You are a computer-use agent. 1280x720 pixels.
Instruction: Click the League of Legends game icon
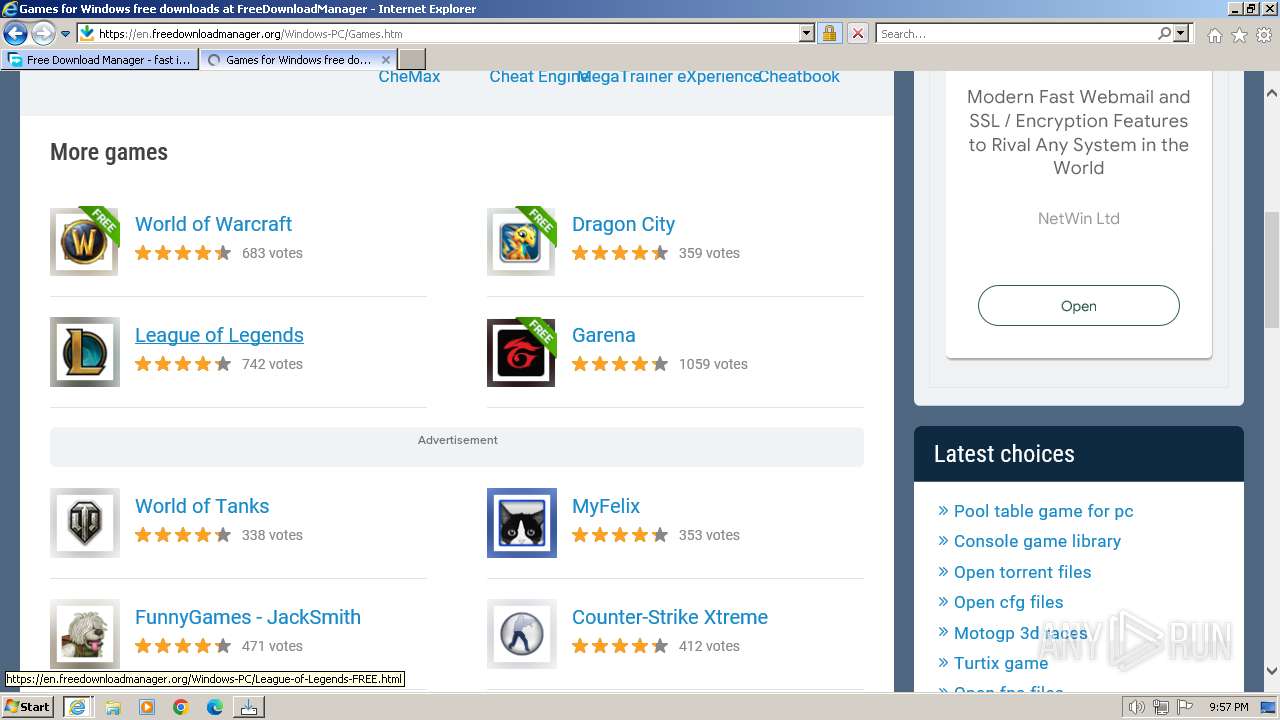pos(85,352)
